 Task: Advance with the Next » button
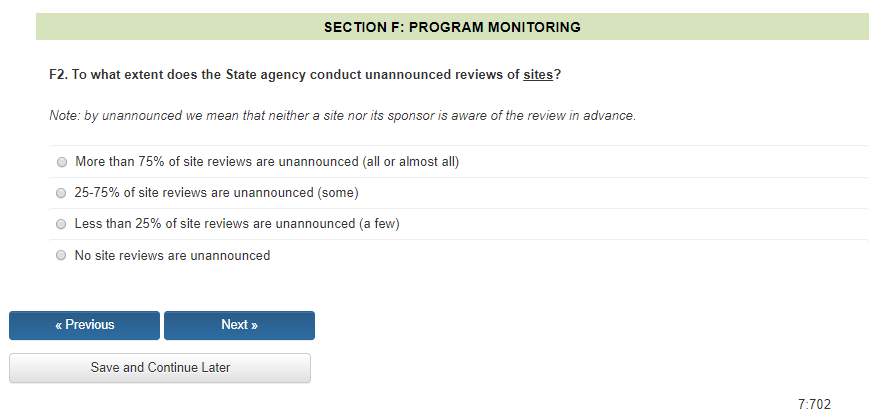pyautogui.click(x=239, y=325)
